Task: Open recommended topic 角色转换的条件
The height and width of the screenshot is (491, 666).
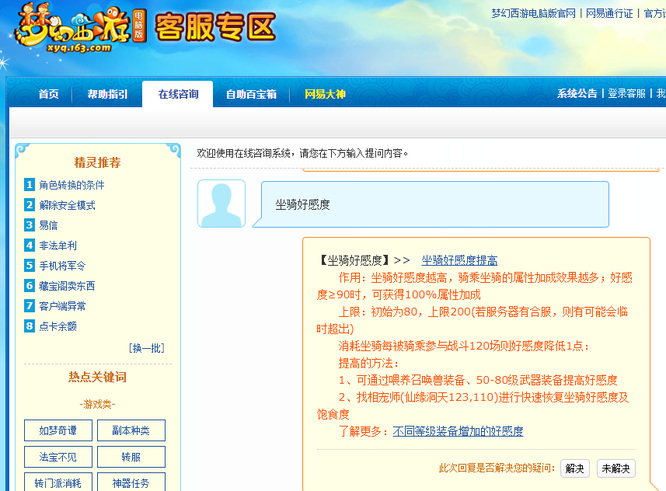Action: (71, 185)
